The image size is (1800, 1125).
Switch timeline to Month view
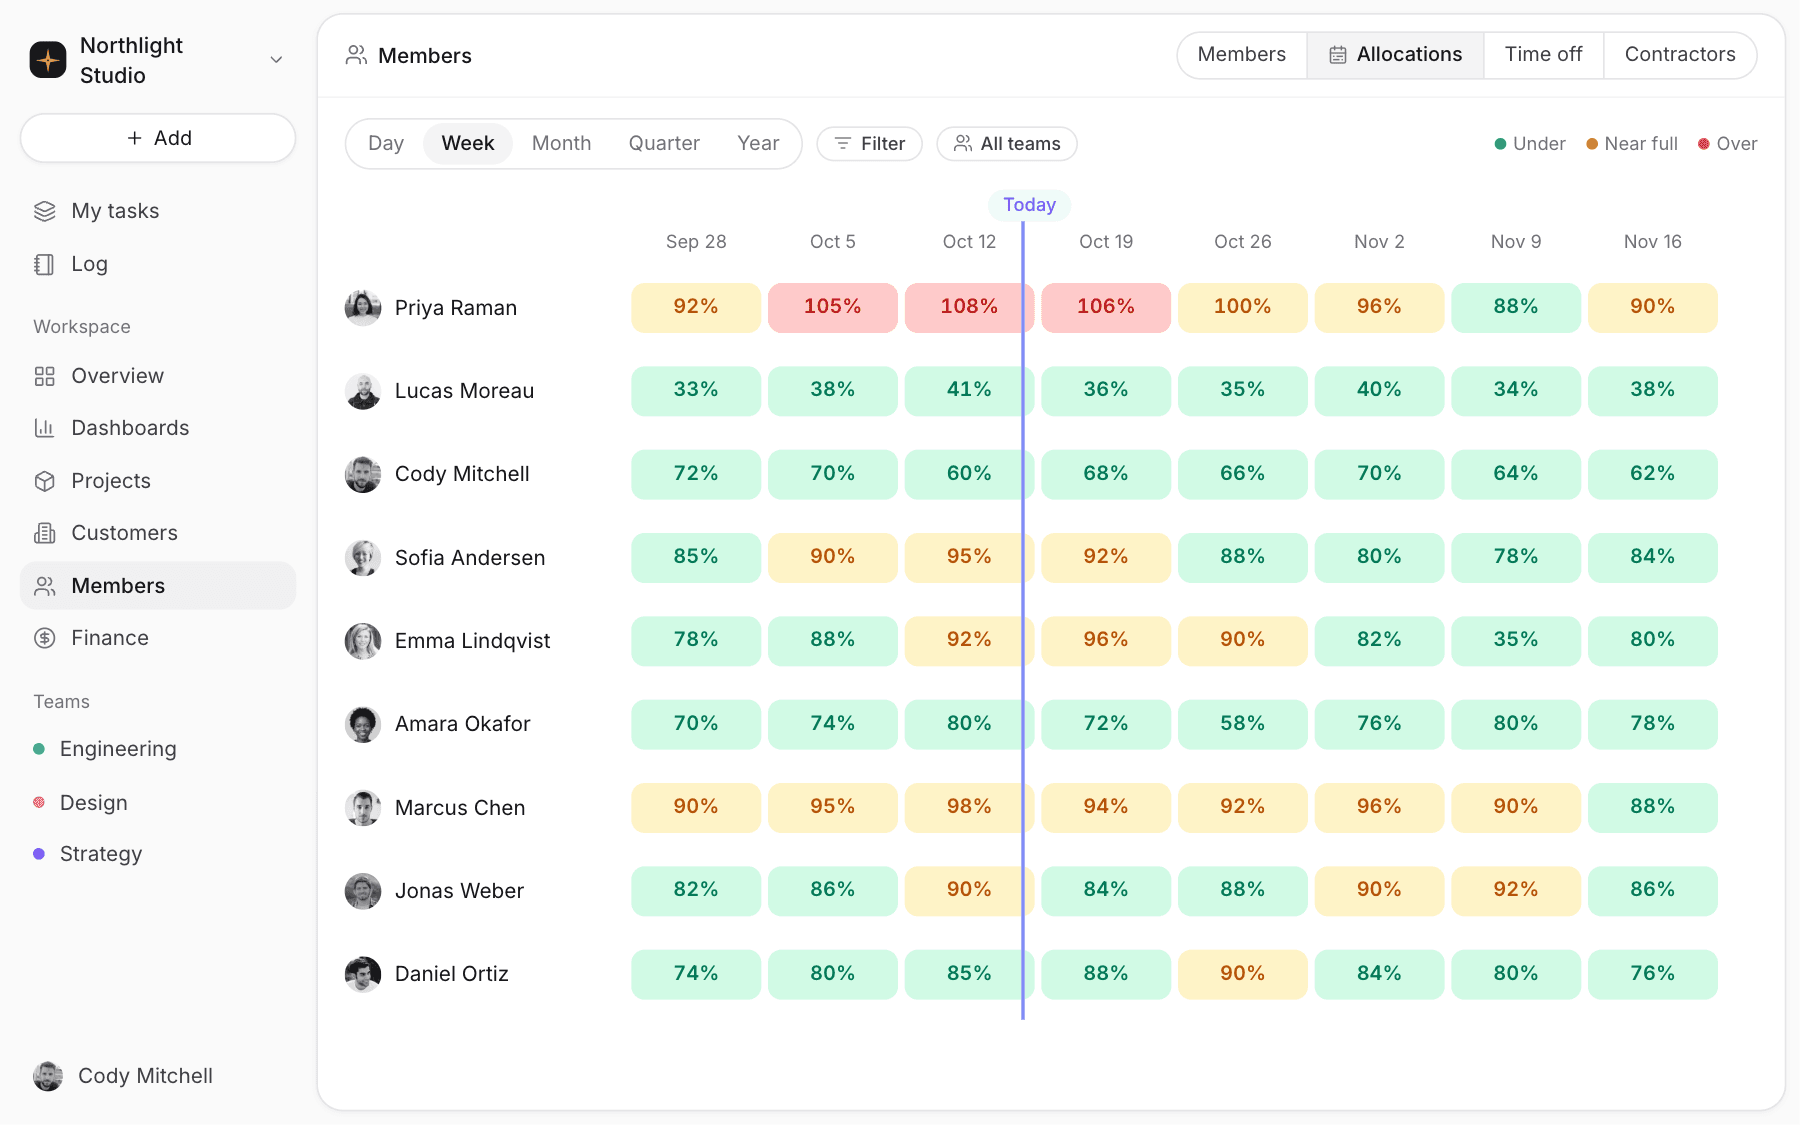pyautogui.click(x=561, y=144)
